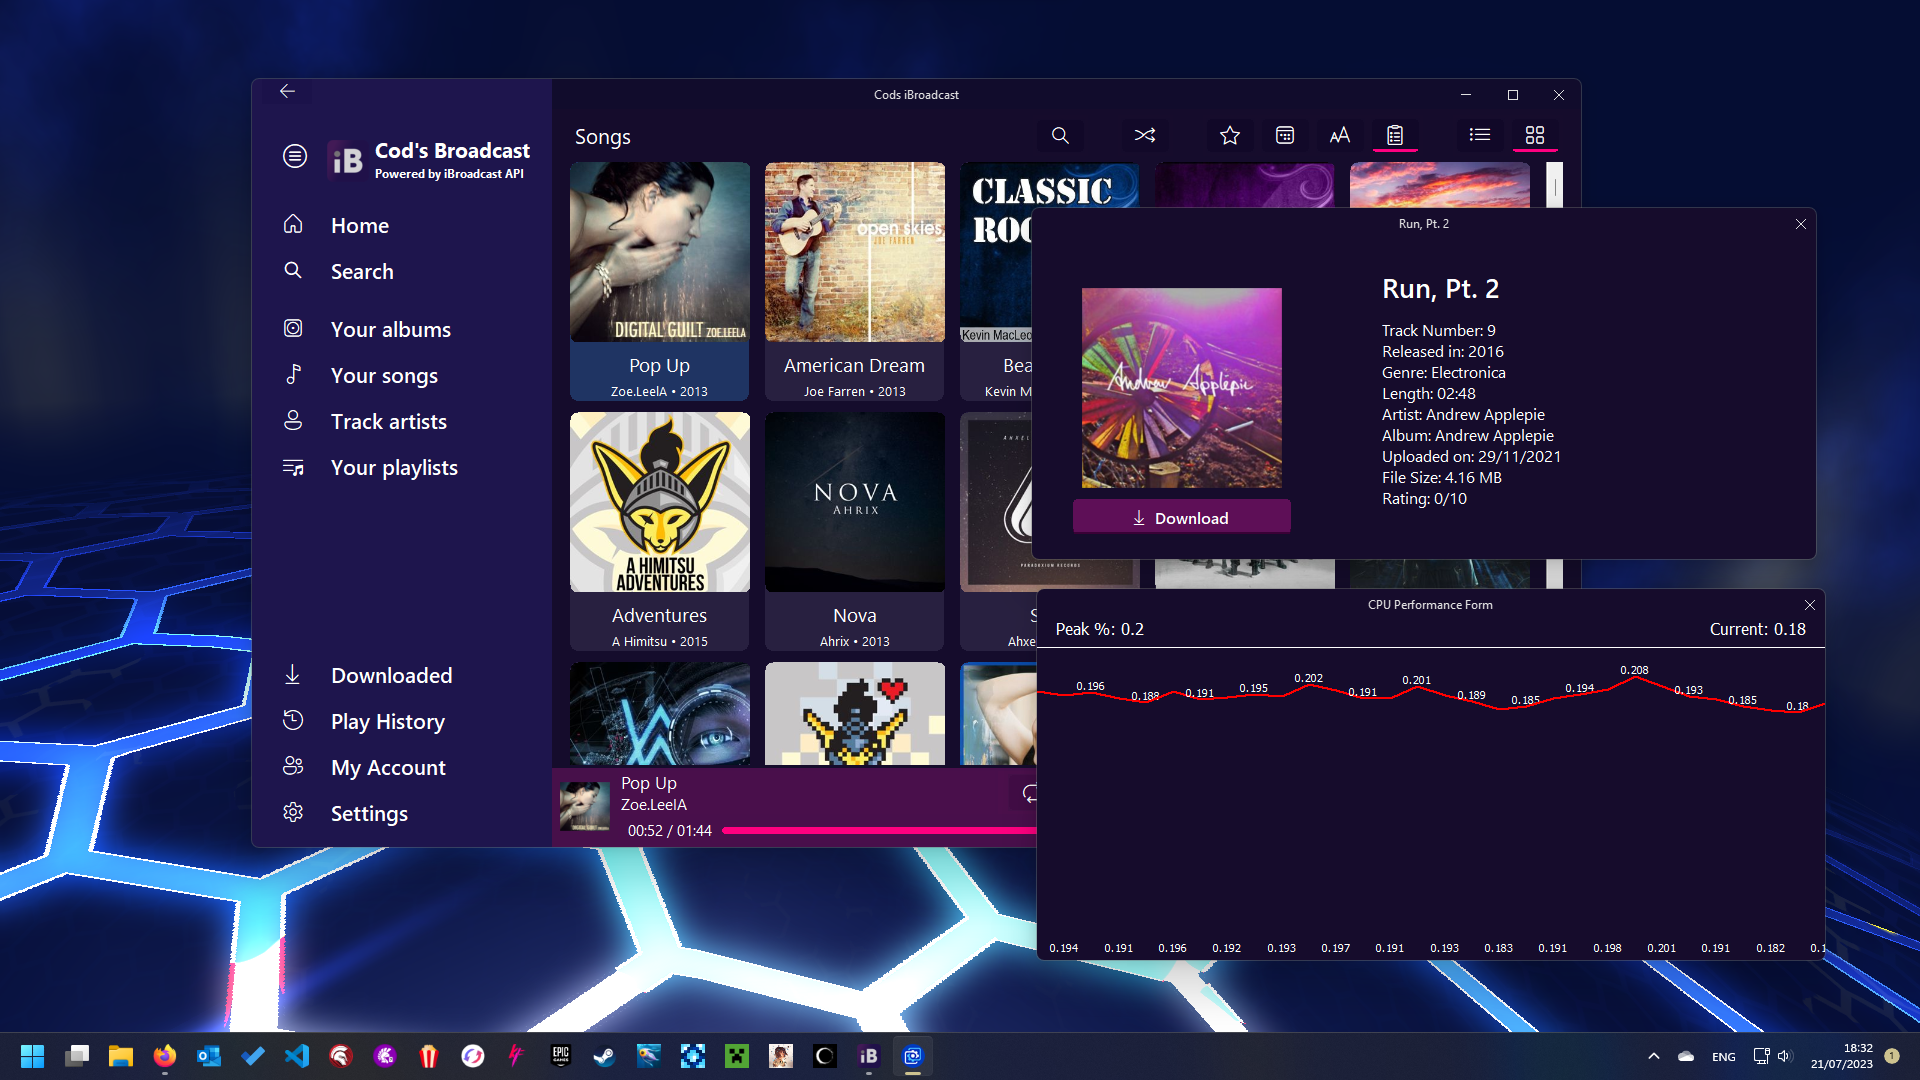Click the search magnifier icon in Songs toolbar
This screenshot has height=1080, width=1920.
pos(1060,135)
